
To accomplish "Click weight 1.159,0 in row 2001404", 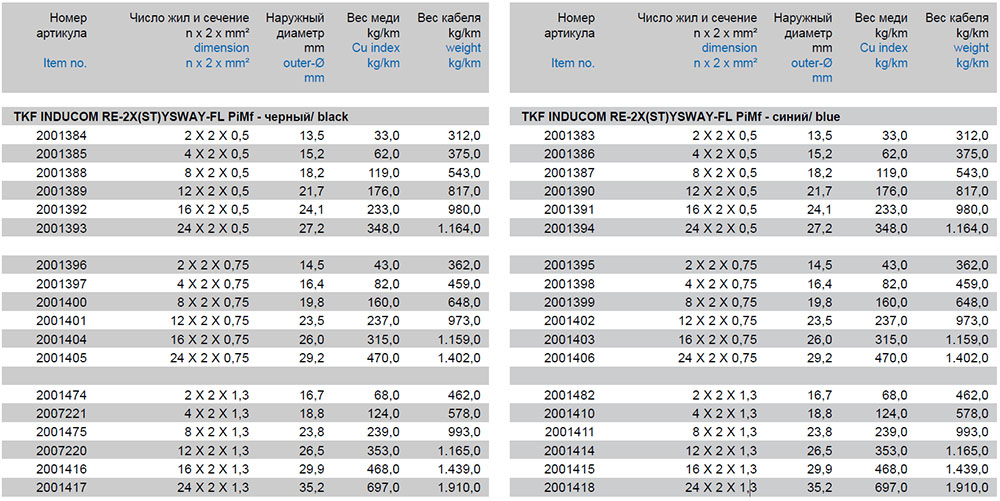I will click(459, 339).
